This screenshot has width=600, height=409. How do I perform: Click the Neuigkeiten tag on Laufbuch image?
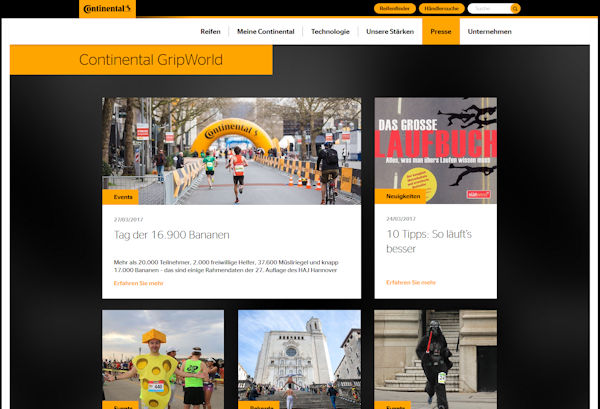400,196
